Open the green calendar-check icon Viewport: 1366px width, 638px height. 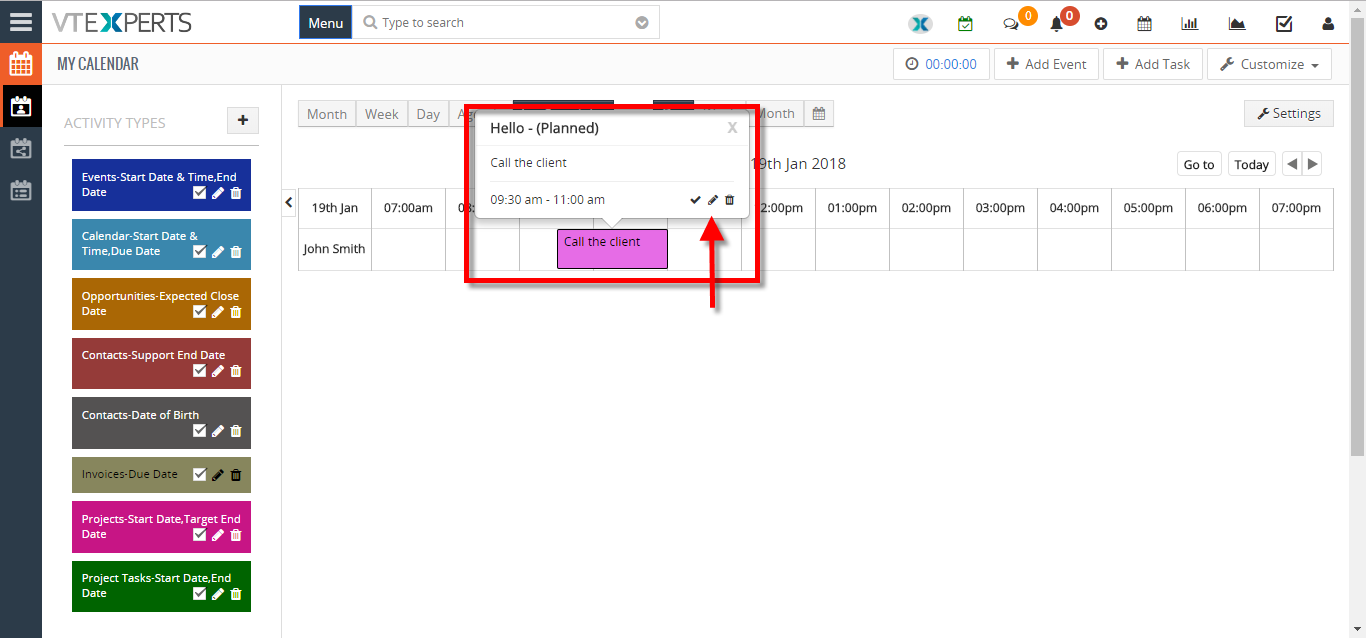pyautogui.click(x=965, y=24)
